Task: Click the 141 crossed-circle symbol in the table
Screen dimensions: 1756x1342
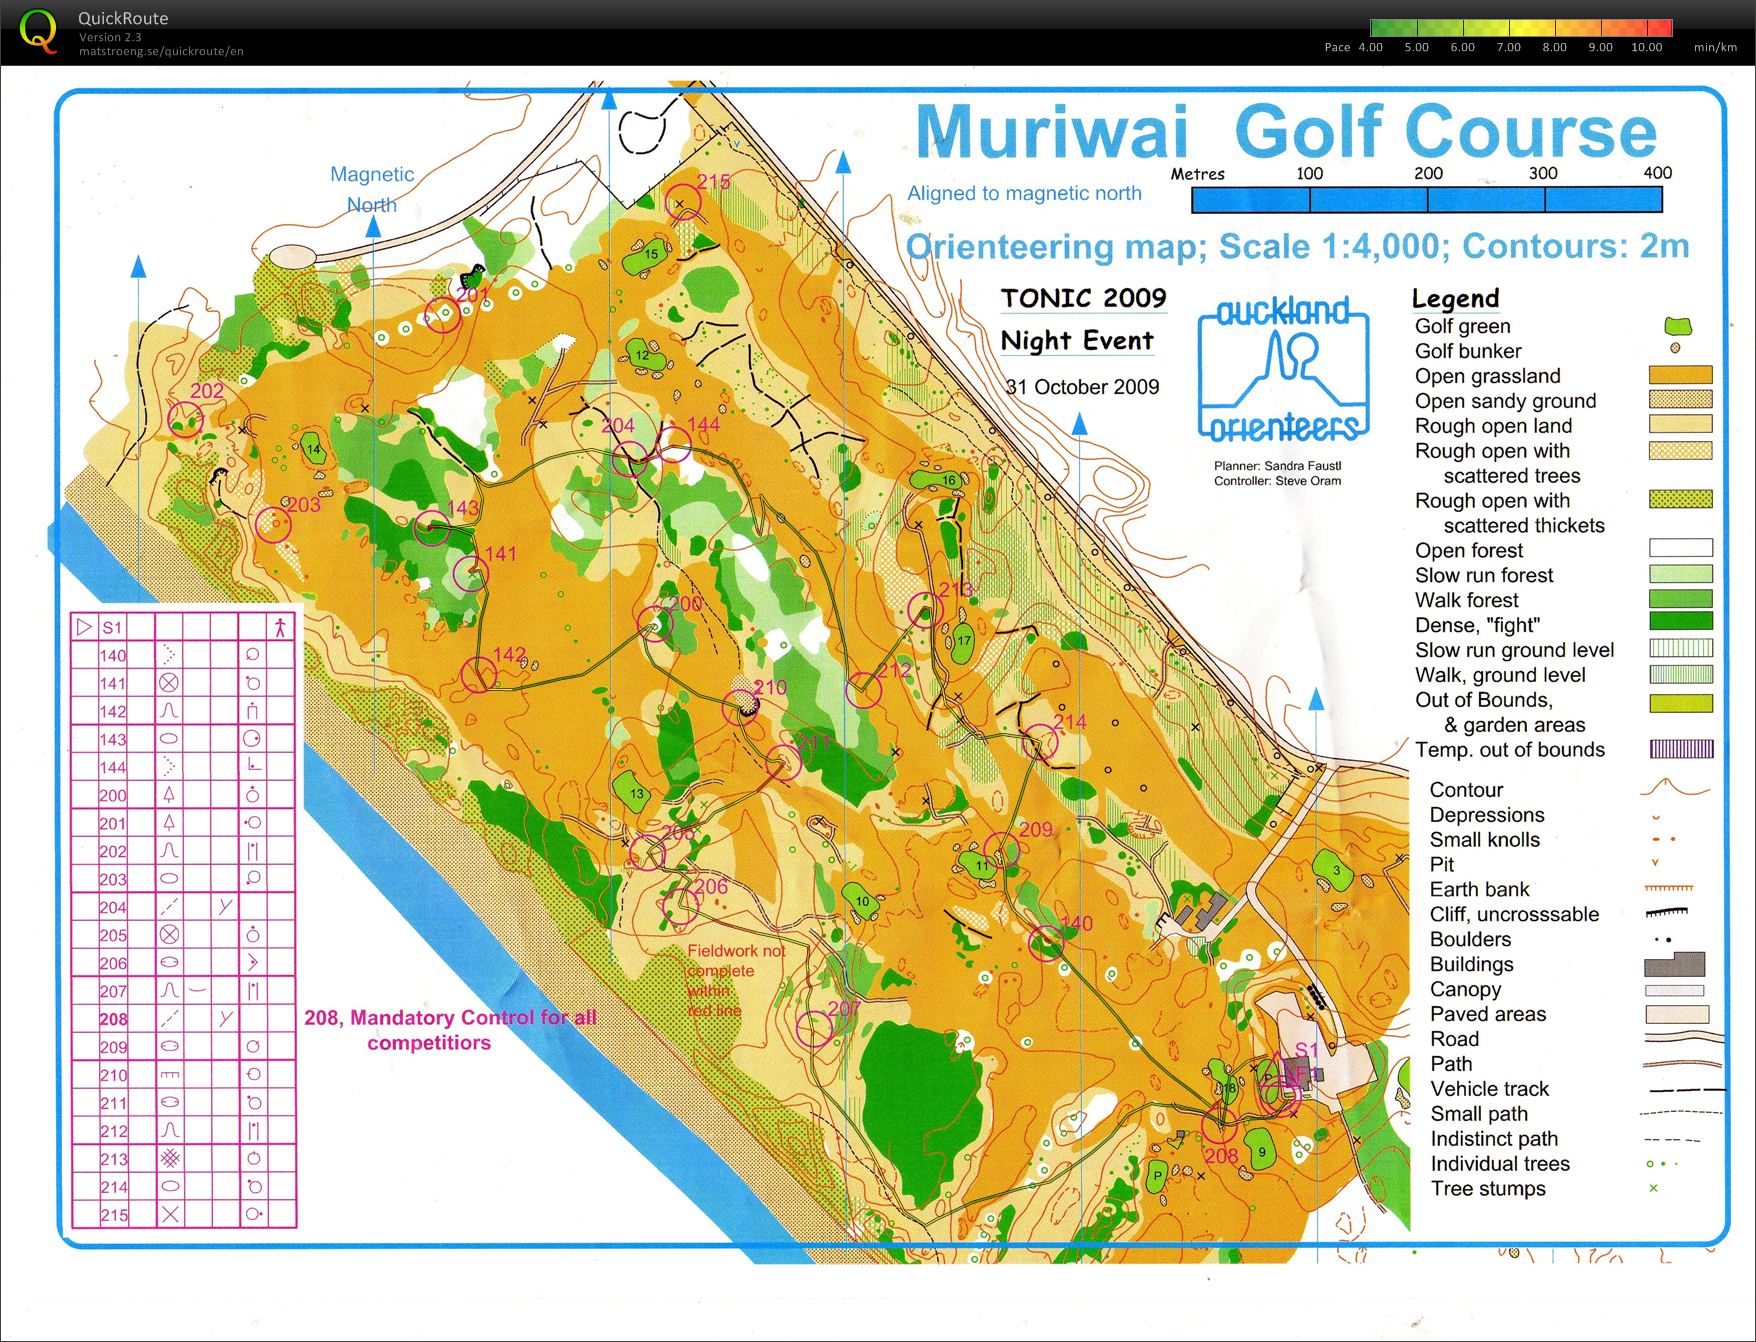Action: 169,683
